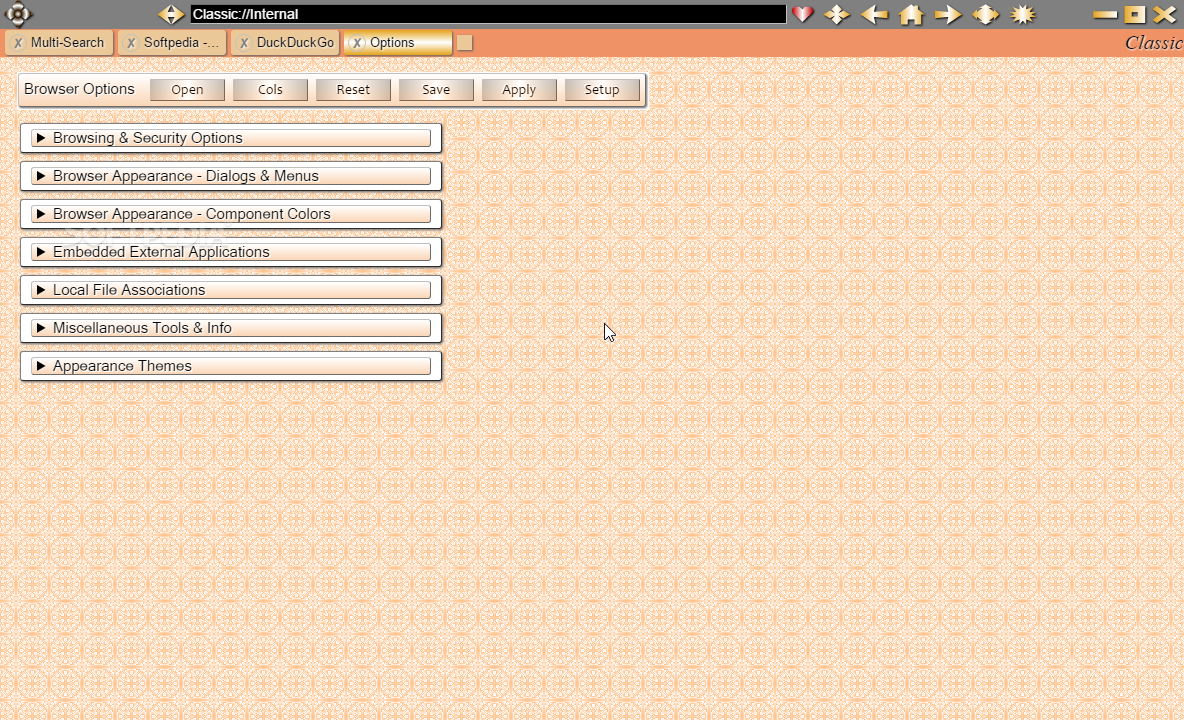Image resolution: width=1184 pixels, height=721 pixels.
Task: Go forward with the right arrow icon
Action: 948,14
